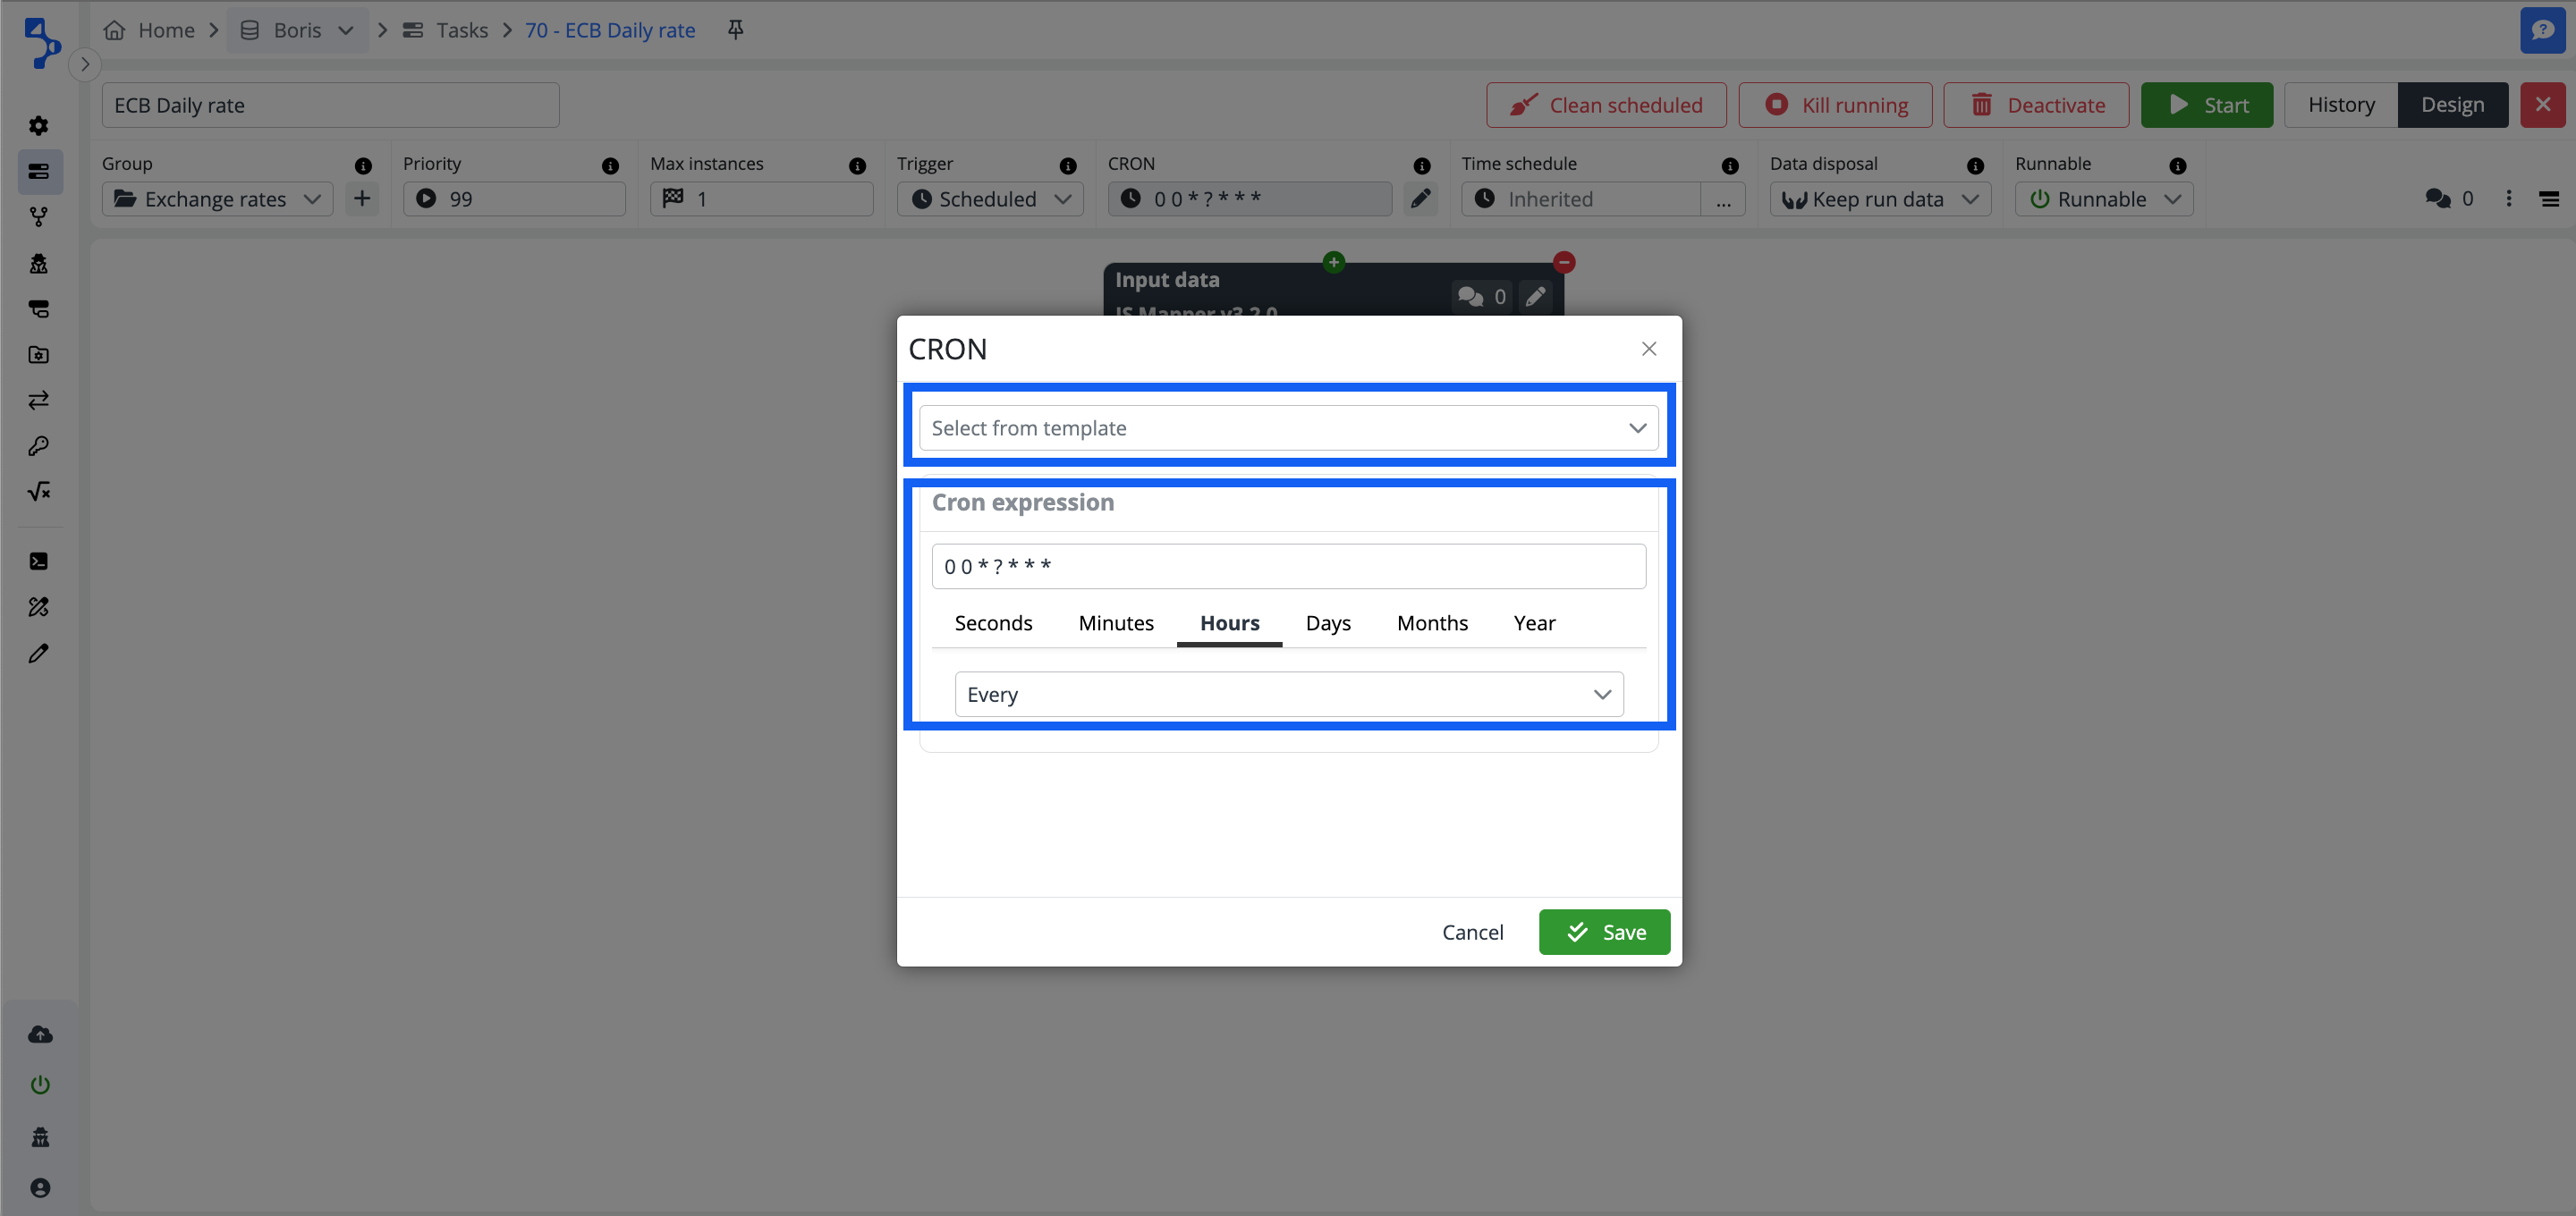2576x1216 pixels.
Task: Click green power icon in sidebar
Action: click(40, 1085)
